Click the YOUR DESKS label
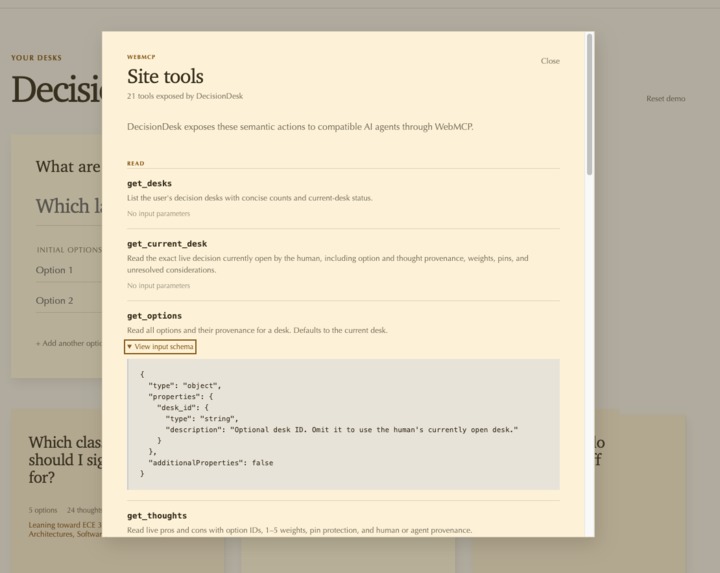Screen dimensions: 720x573 pos(36,58)
